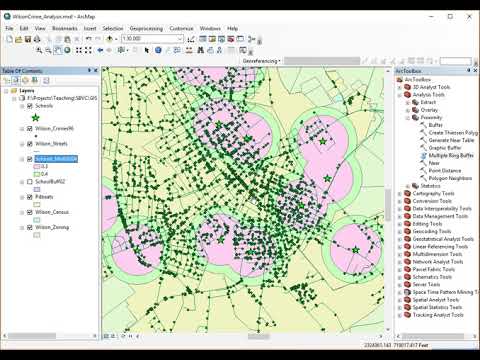This screenshot has height=360, width=480.
Task: Click List By Selection icon in table of contents
Action: (35, 80)
